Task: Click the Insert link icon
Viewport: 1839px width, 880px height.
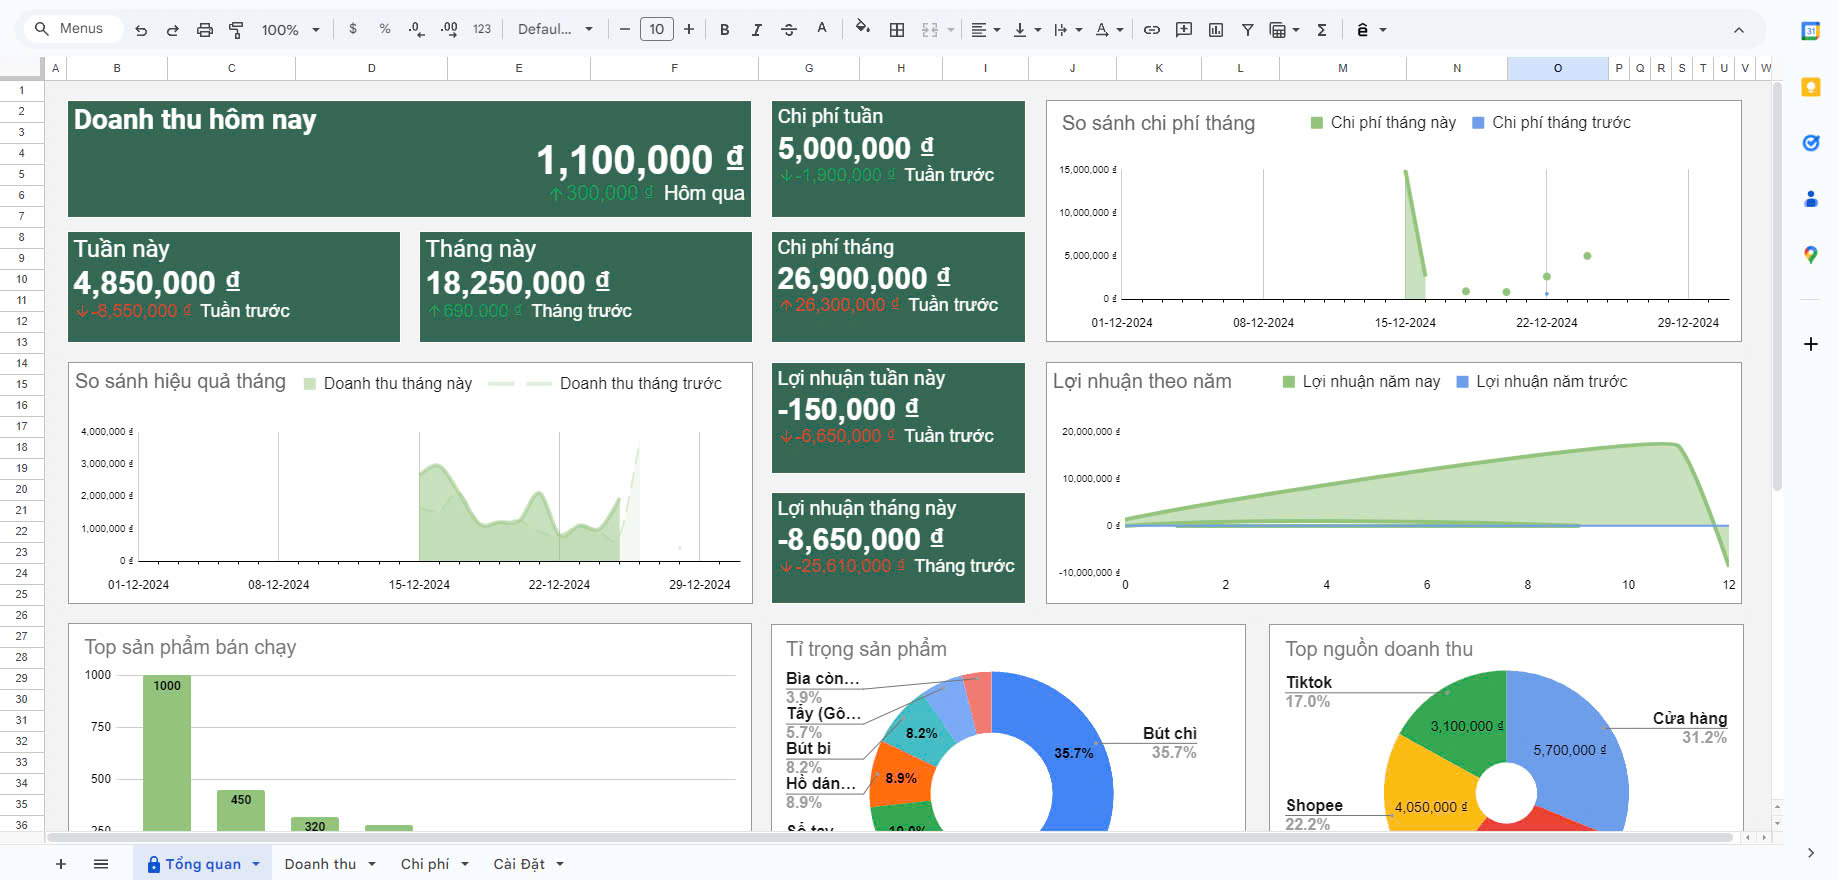Action: click(x=1152, y=30)
